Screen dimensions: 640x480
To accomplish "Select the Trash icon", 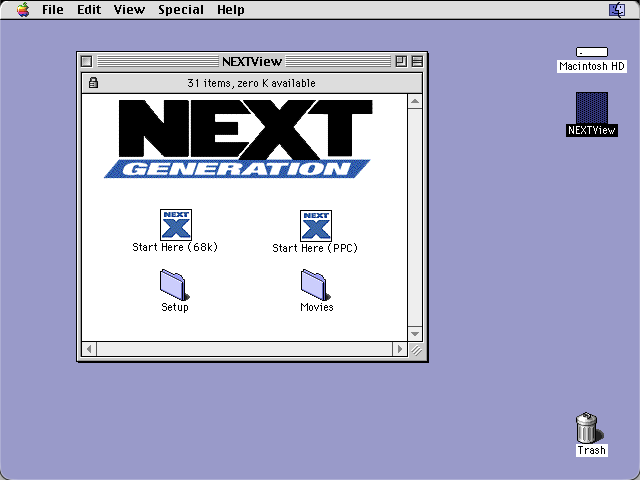I will pyautogui.click(x=589, y=428).
